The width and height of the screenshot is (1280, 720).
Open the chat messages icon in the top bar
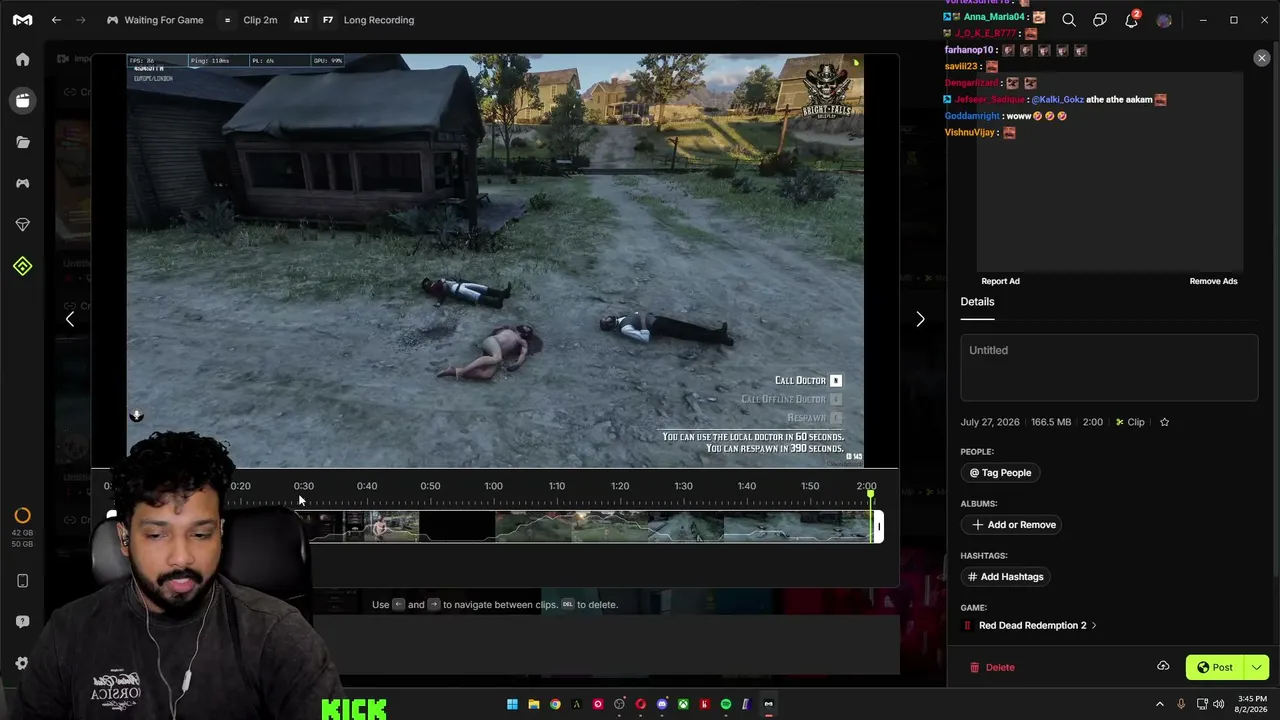(1100, 20)
